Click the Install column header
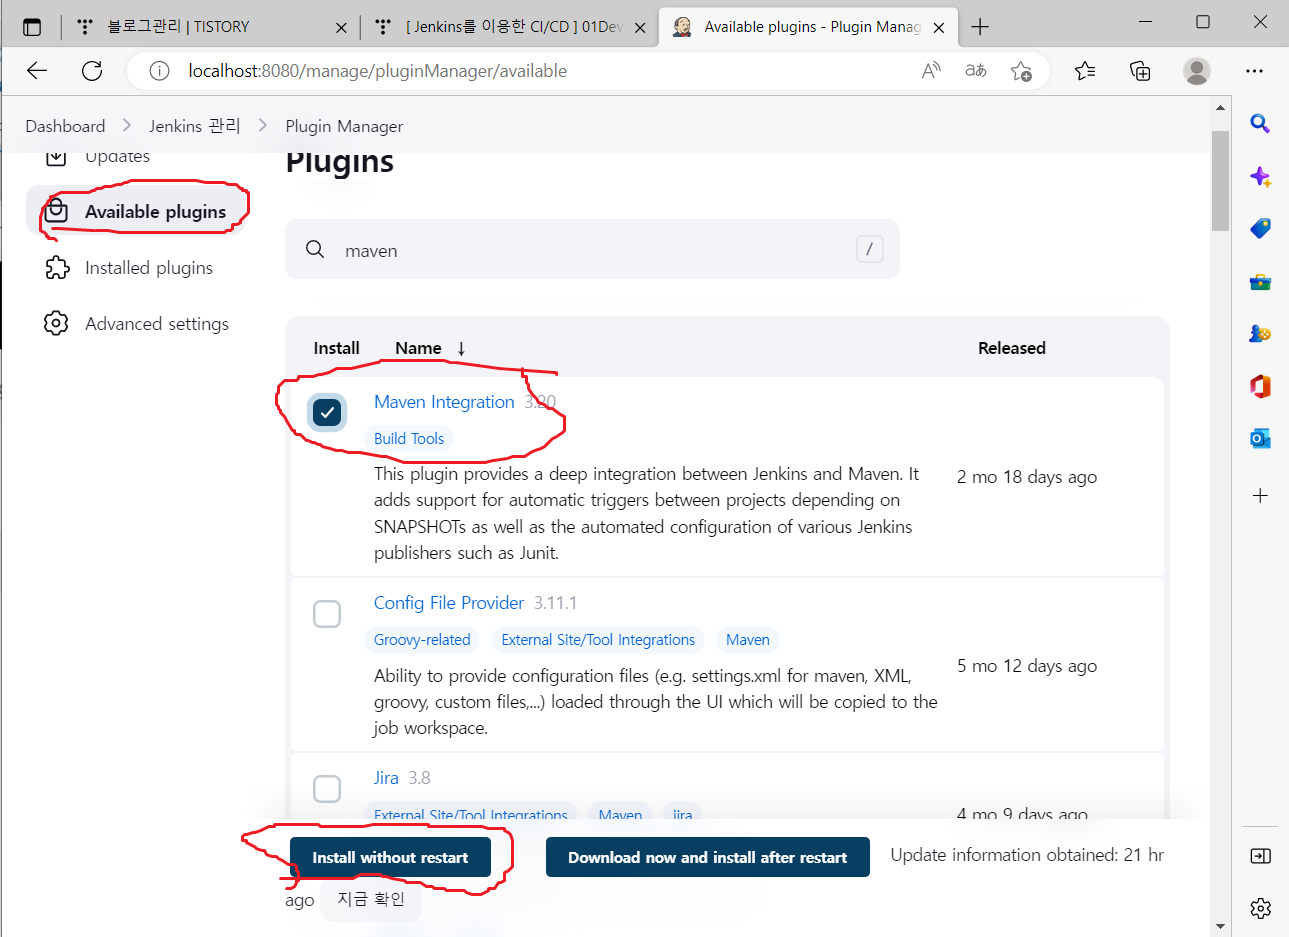This screenshot has height=937, width=1289. pyautogui.click(x=336, y=348)
